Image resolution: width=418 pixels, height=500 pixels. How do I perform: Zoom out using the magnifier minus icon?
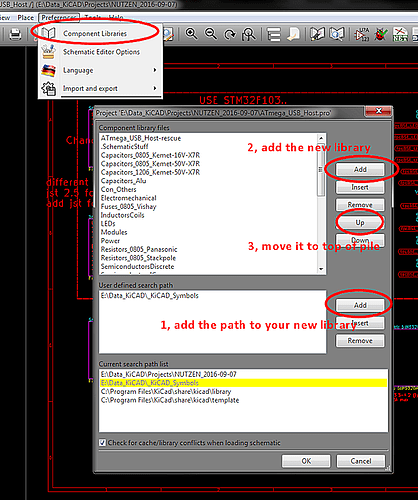tap(211, 34)
